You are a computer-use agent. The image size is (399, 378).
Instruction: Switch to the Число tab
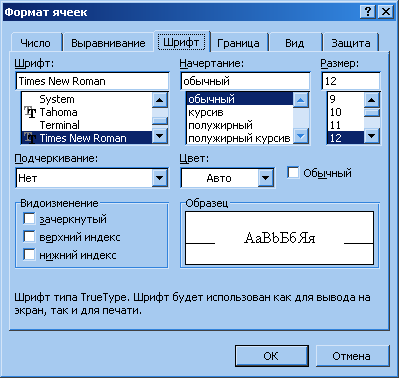(36, 43)
